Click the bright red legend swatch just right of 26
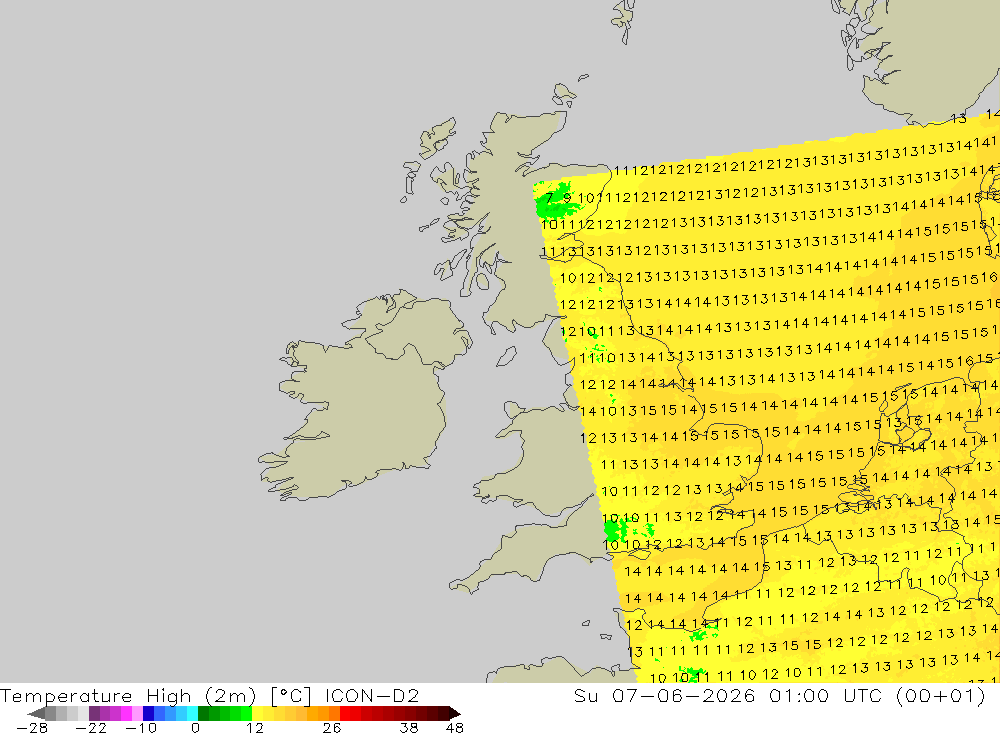Image resolution: width=1000 pixels, height=733 pixels. (x=345, y=713)
